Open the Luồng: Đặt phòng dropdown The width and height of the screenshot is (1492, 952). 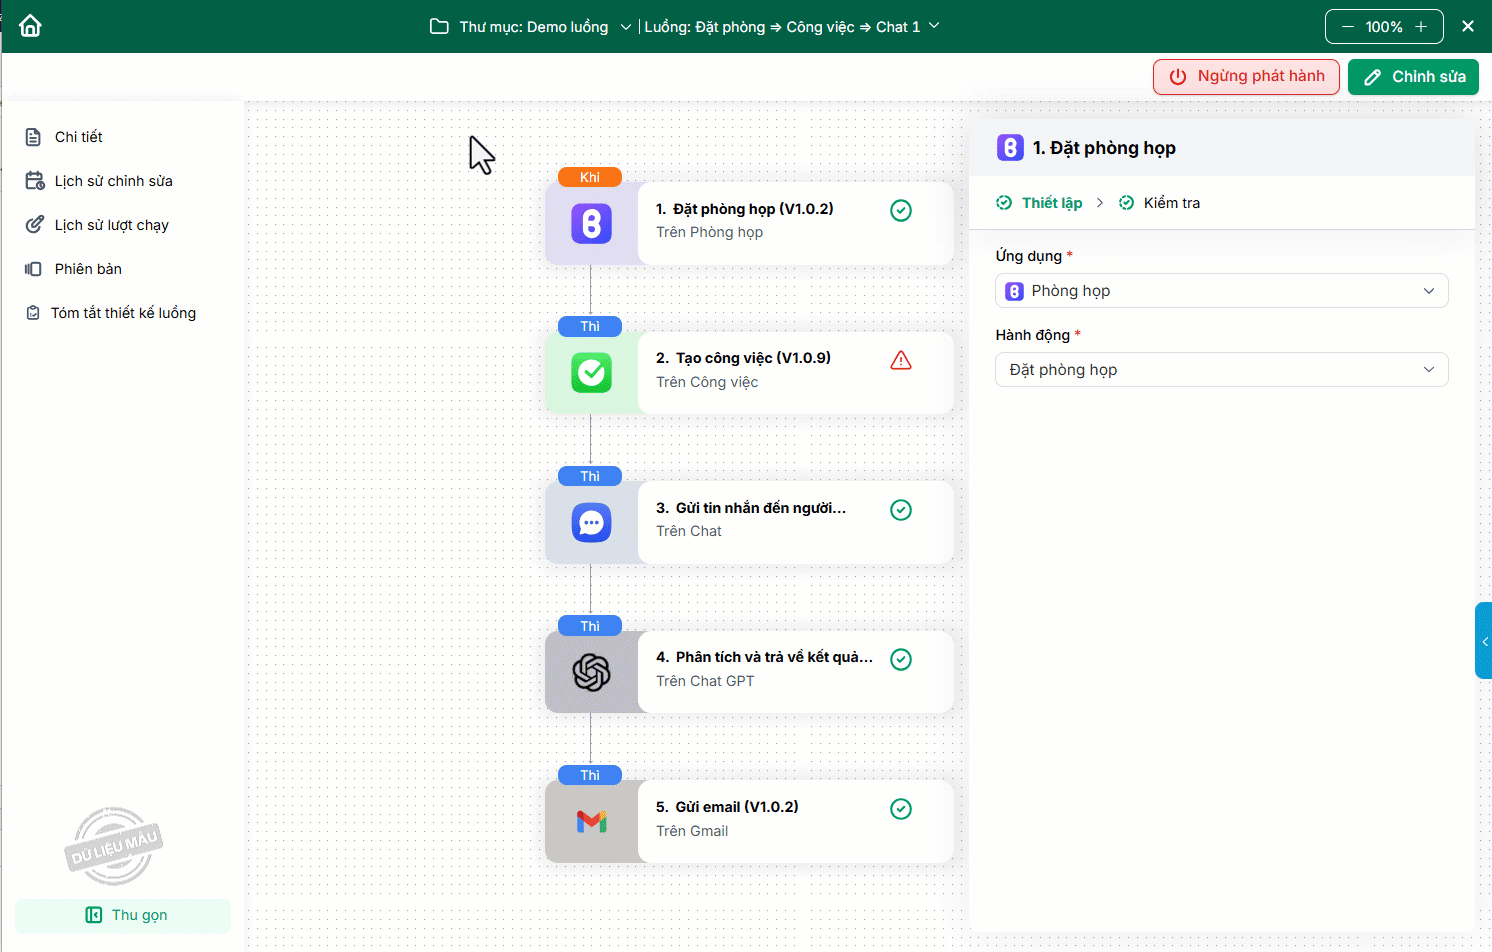click(792, 27)
